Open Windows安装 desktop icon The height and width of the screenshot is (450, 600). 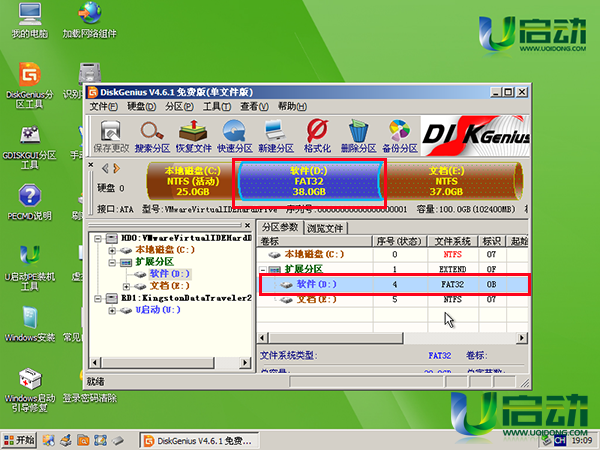[x=29, y=324]
